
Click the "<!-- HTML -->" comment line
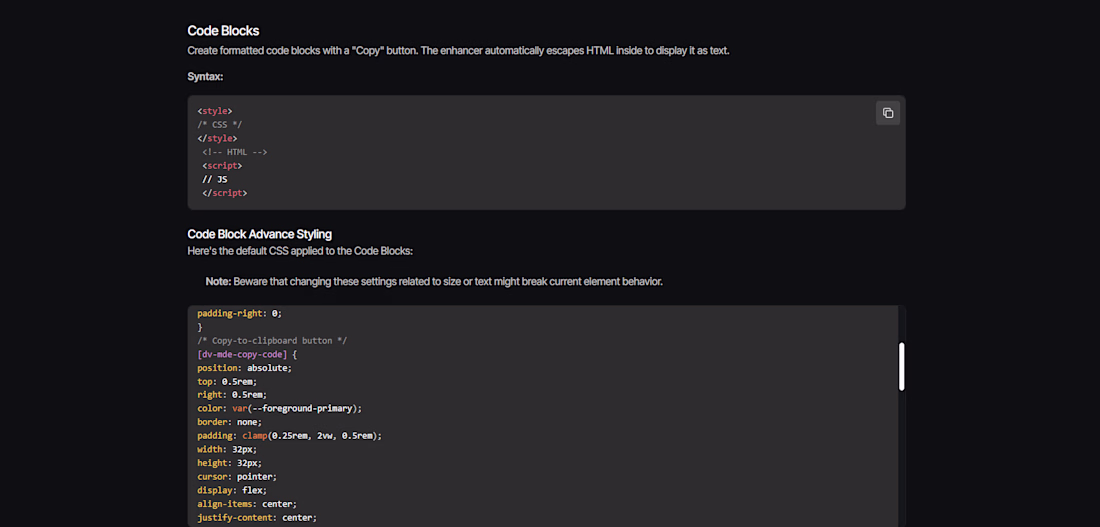click(x=234, y=152)
